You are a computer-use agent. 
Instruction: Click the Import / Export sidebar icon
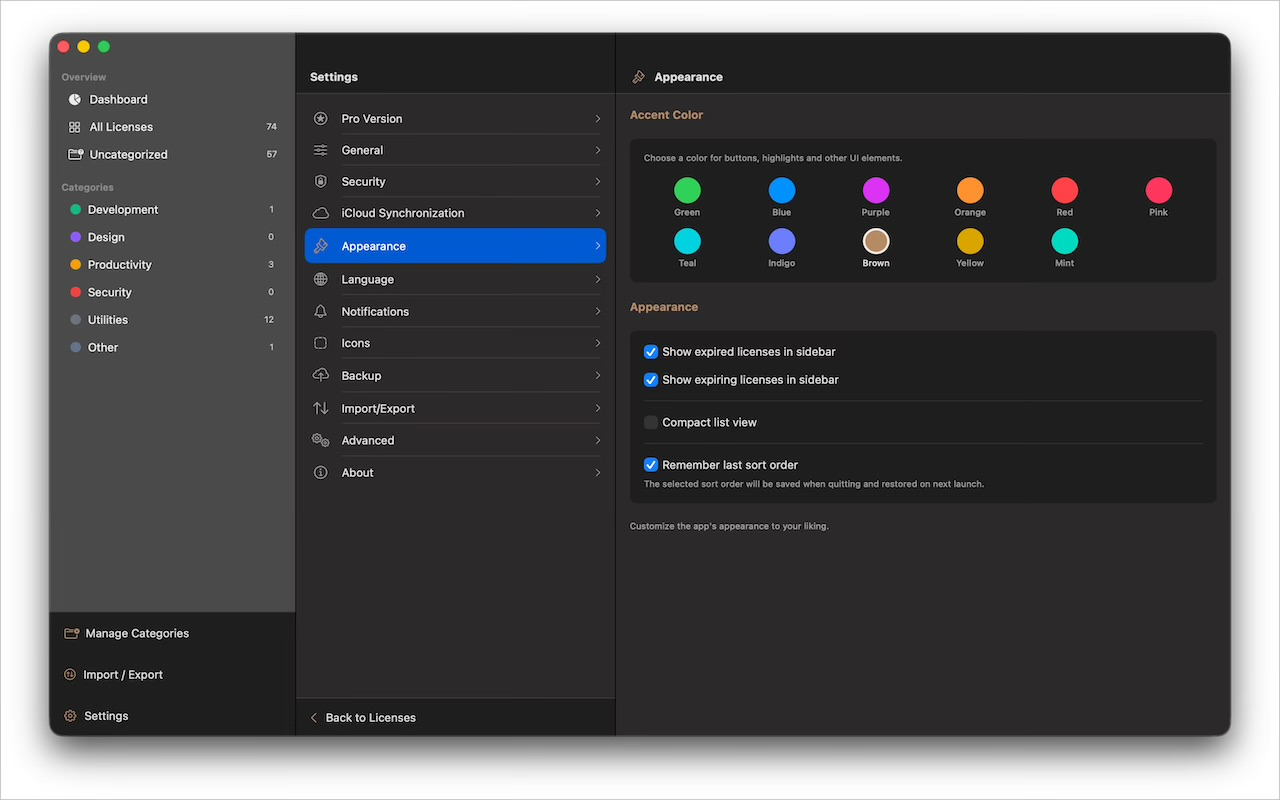coord(70,675)
